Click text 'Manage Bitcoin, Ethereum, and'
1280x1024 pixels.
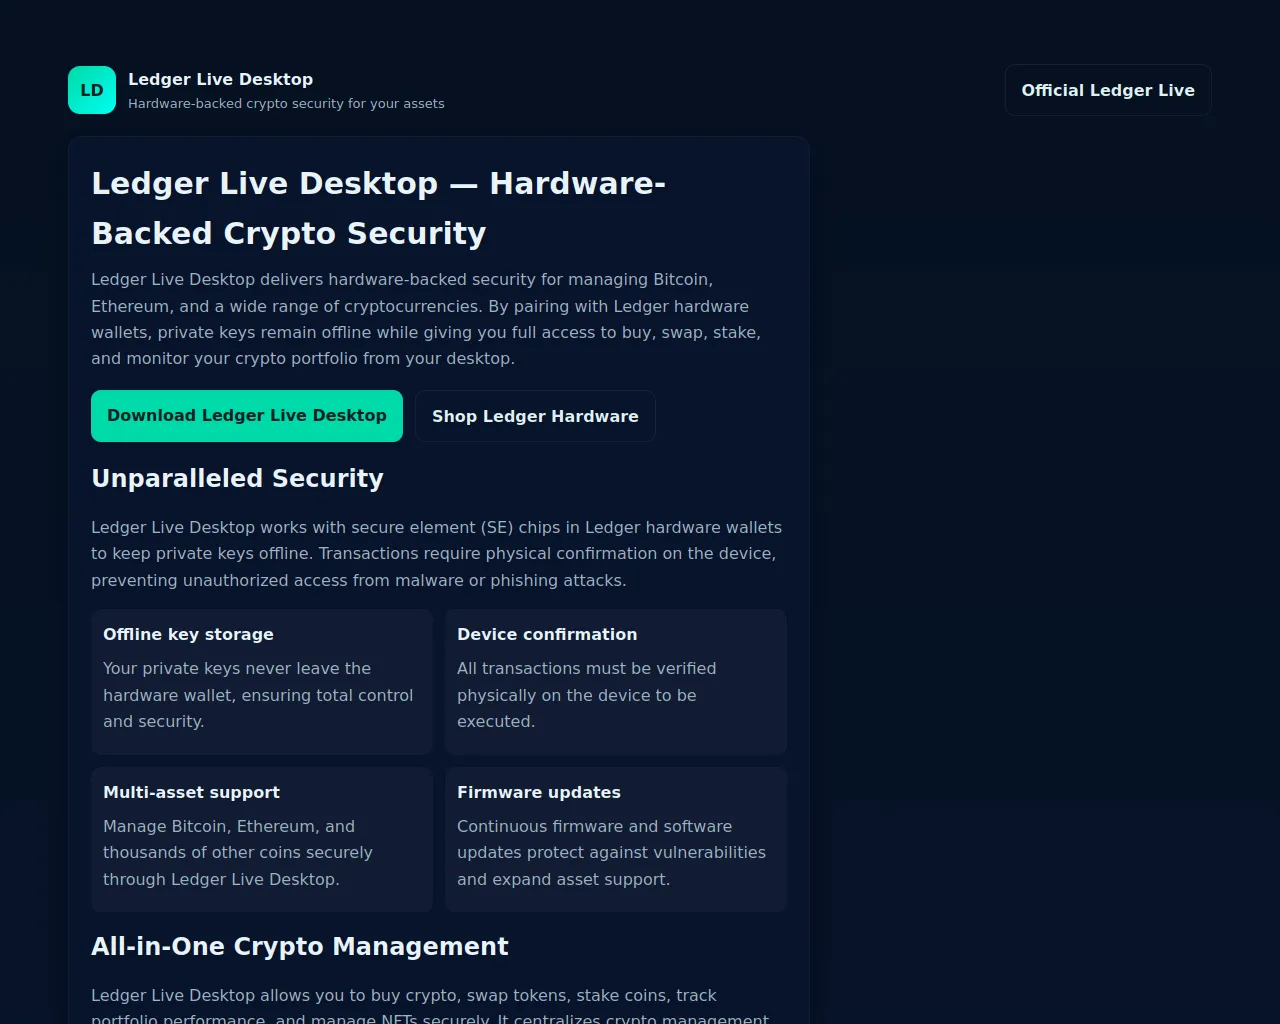coord(229,826)
